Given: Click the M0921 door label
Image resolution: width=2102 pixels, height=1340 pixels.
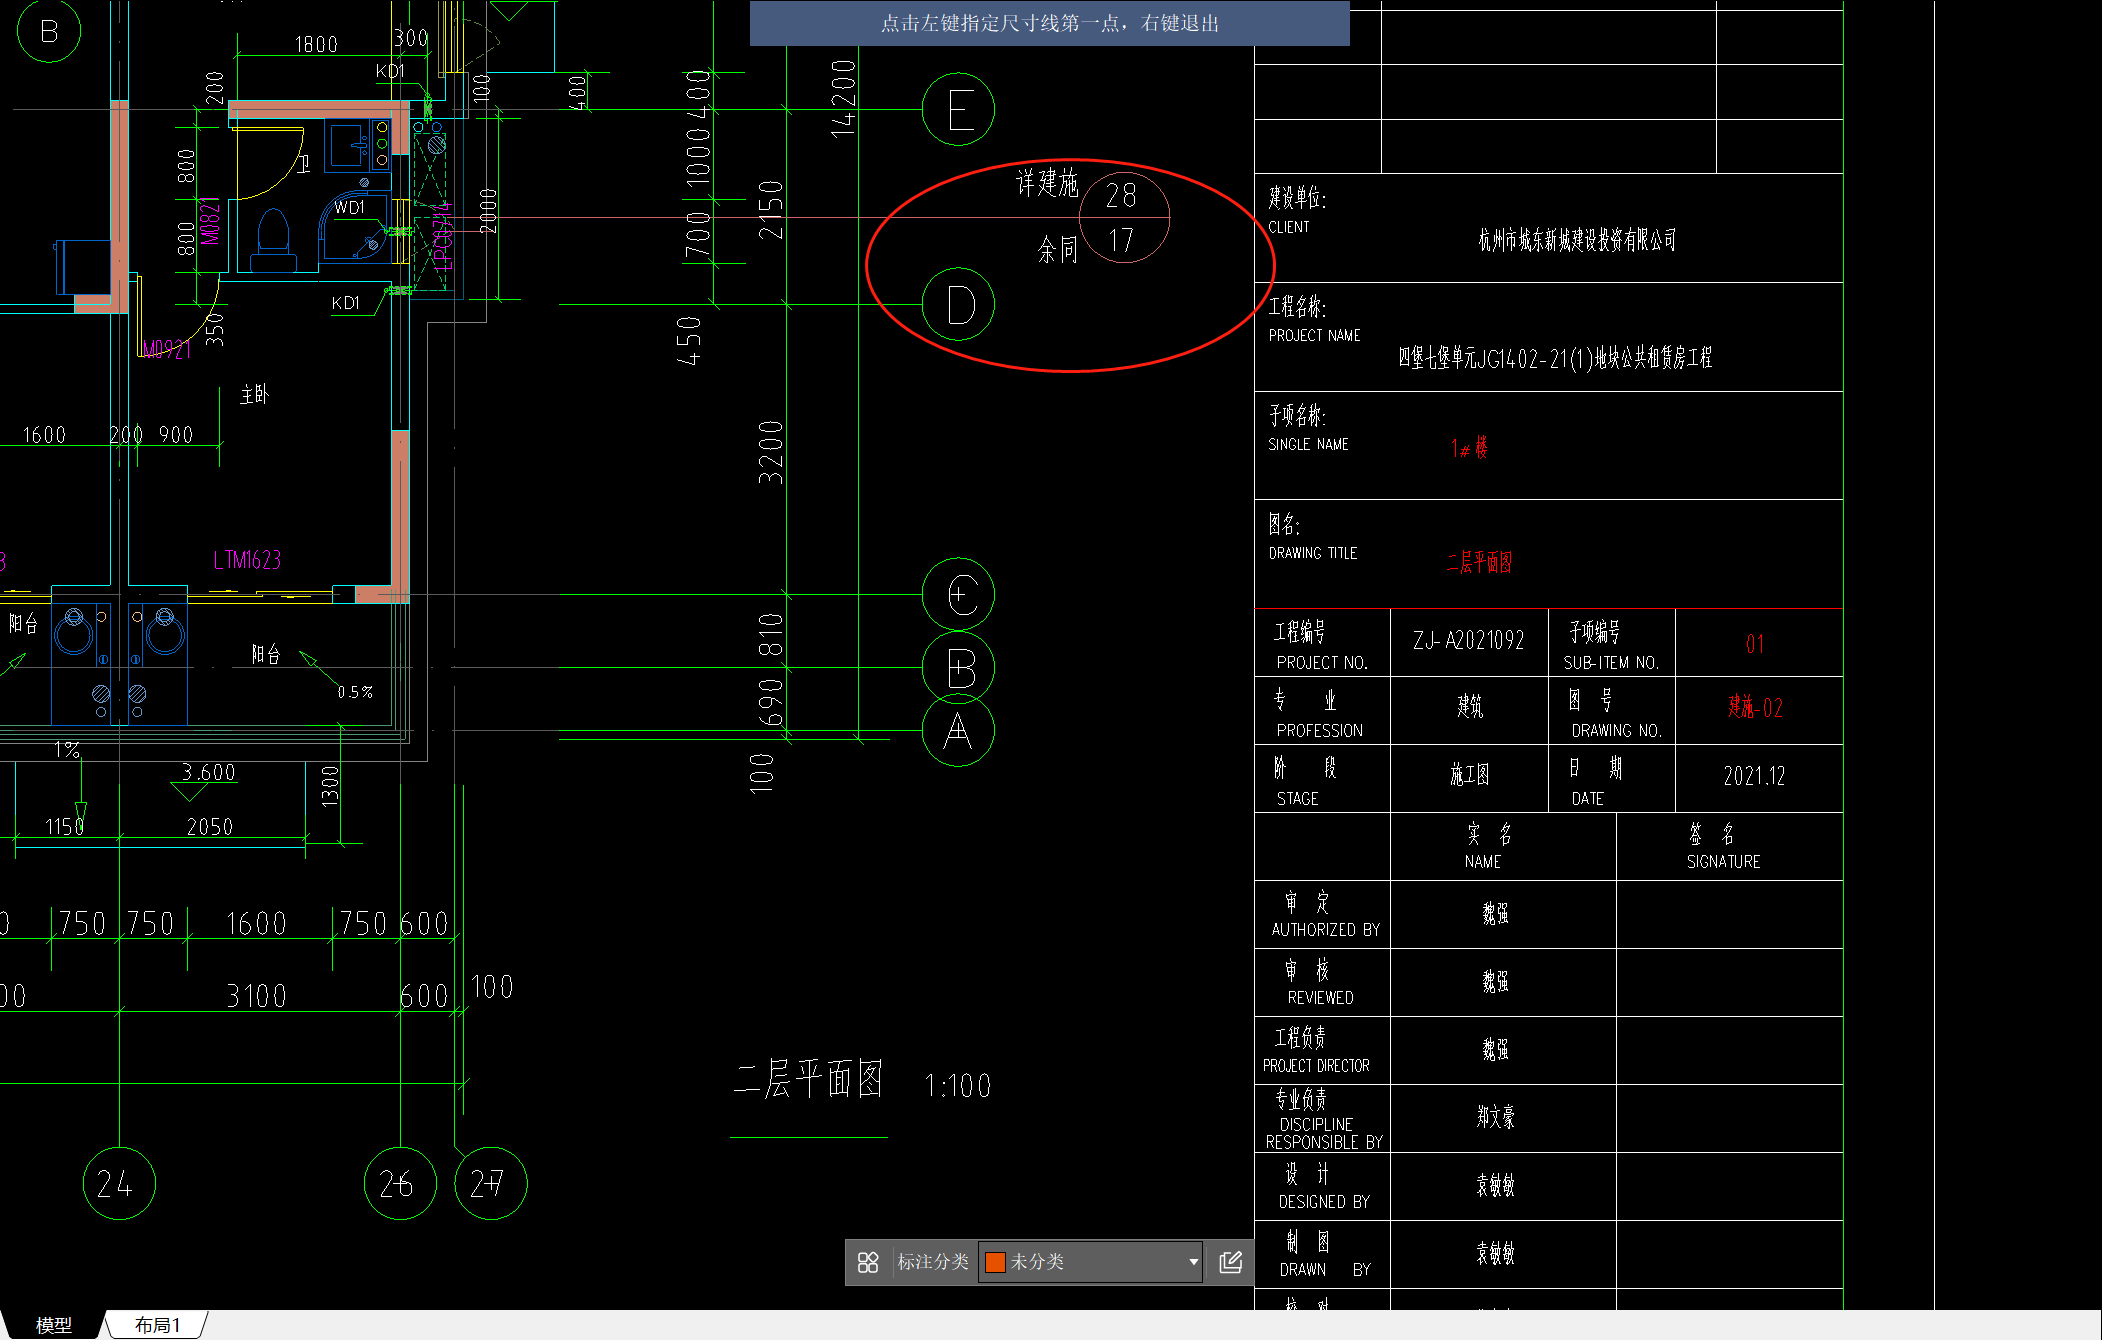Looking at the screenshot, I should [x=166, y=349].
